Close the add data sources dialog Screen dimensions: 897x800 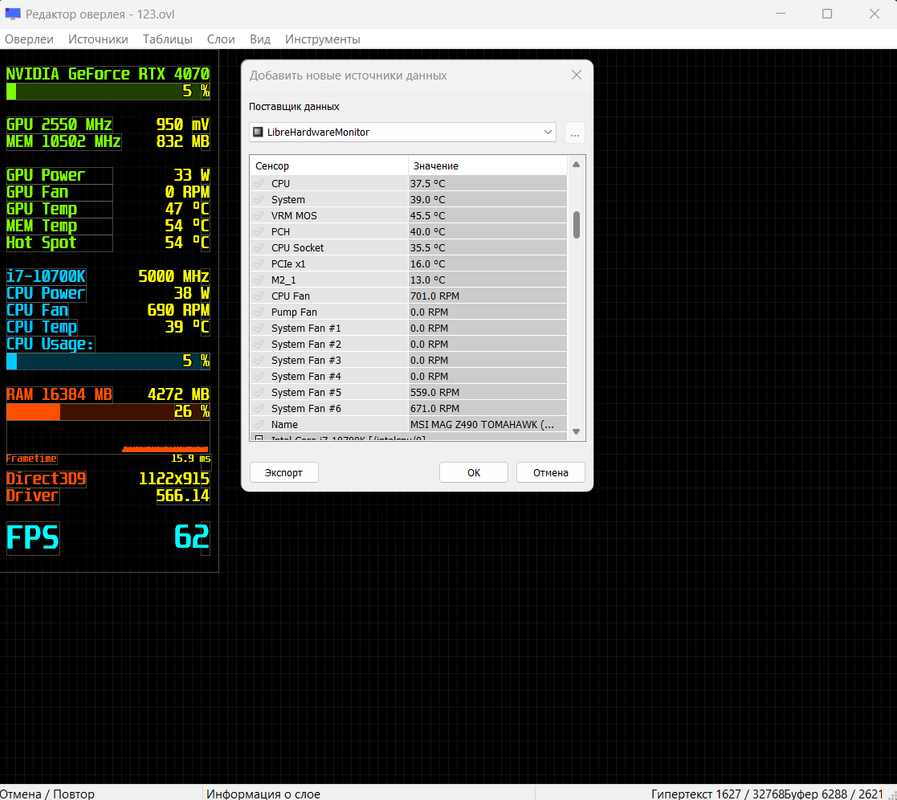click(x=576, y=76)
